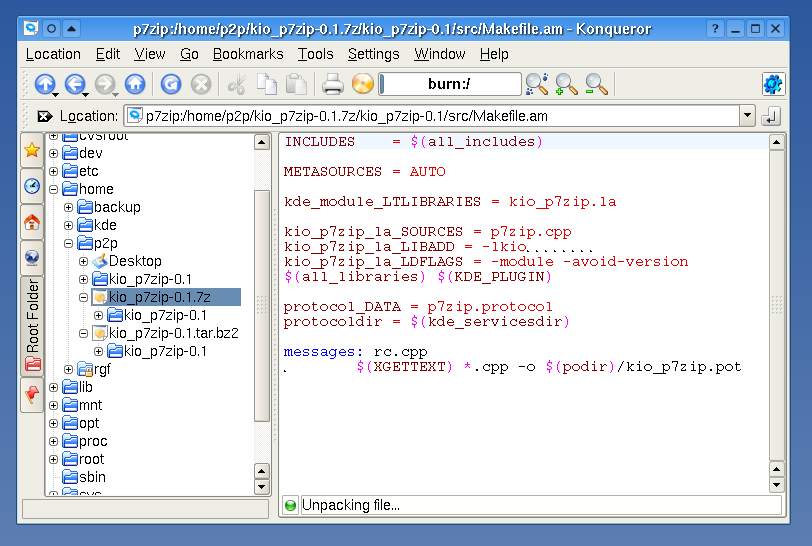Open the Window menu

(440, 54)
